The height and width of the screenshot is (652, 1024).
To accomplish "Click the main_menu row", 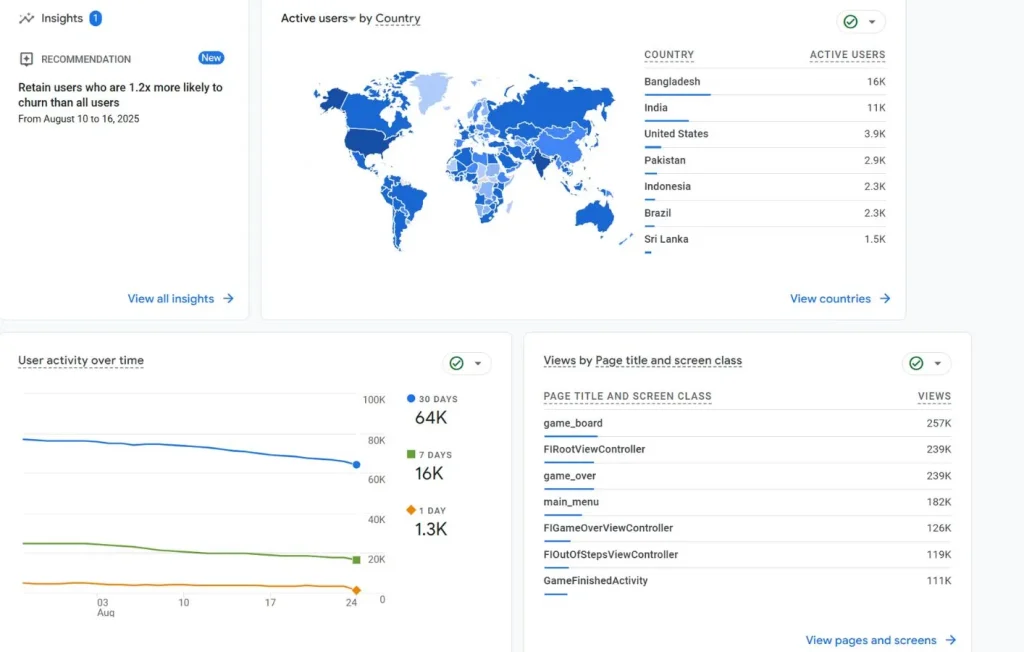I will pyautogui.click(x=747, y=502).
